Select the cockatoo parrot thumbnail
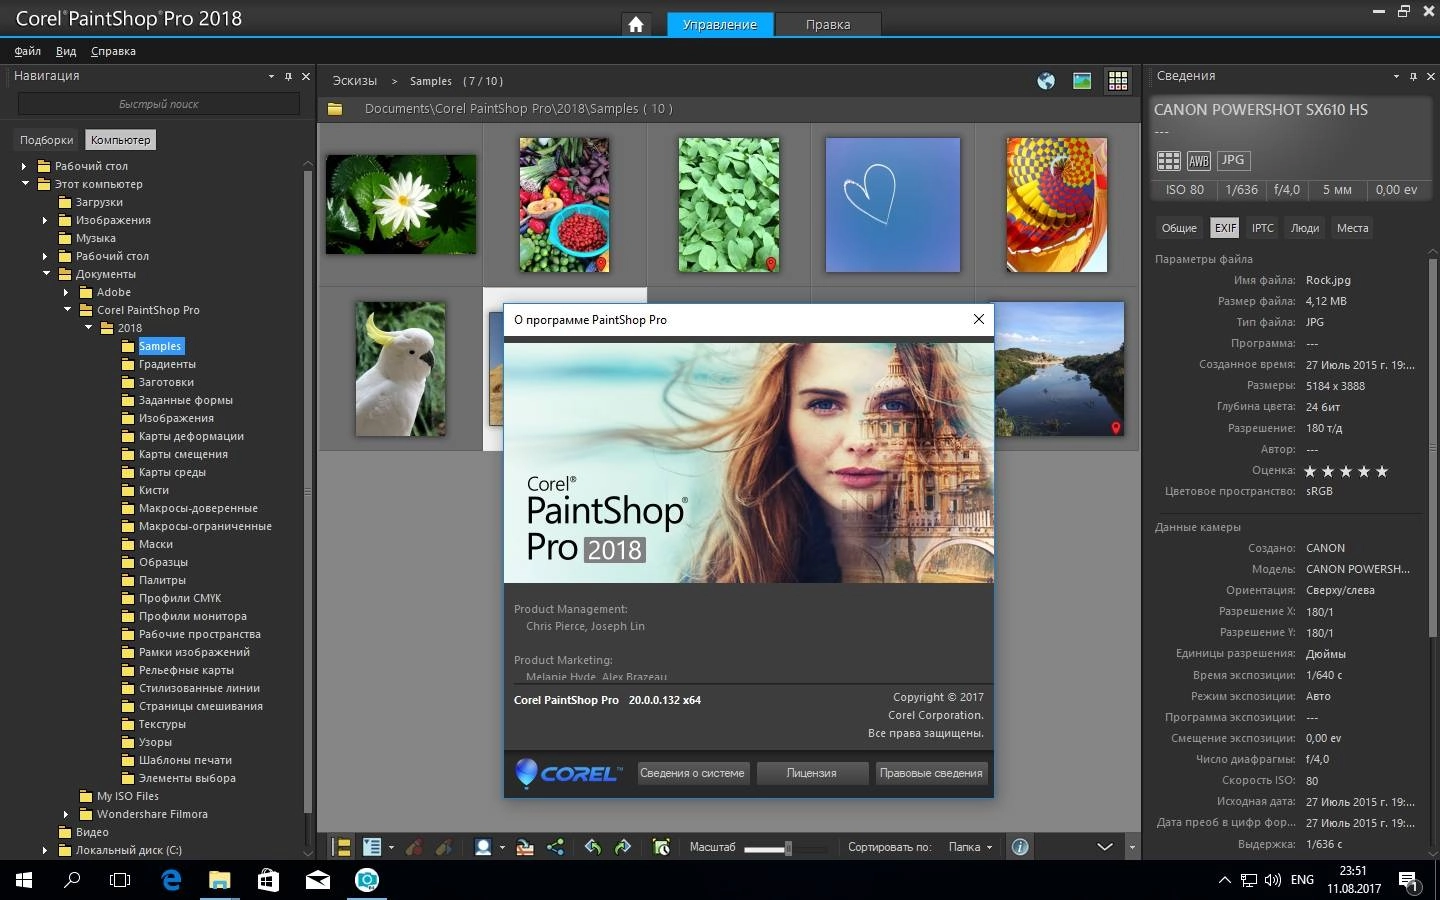This screenshot has height=900, width=1440. pyautogui.click(x=401, y=369)
